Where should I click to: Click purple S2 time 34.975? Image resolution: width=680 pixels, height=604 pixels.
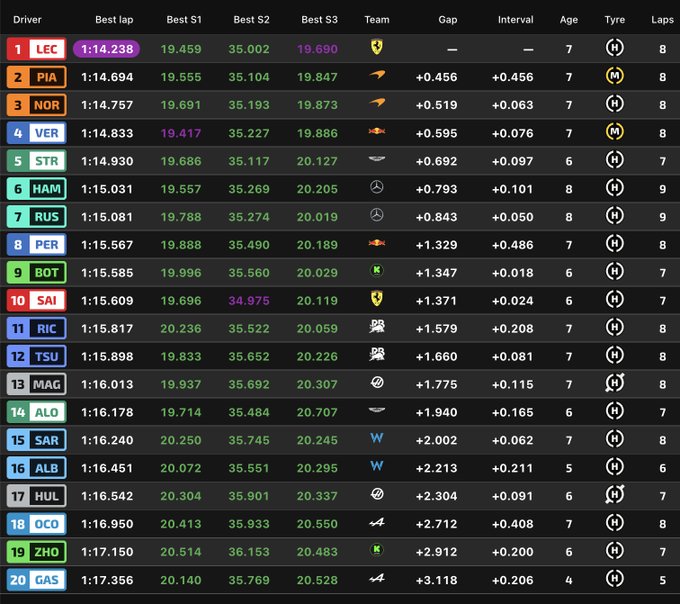pyautogui.click(x=249, y=300)
